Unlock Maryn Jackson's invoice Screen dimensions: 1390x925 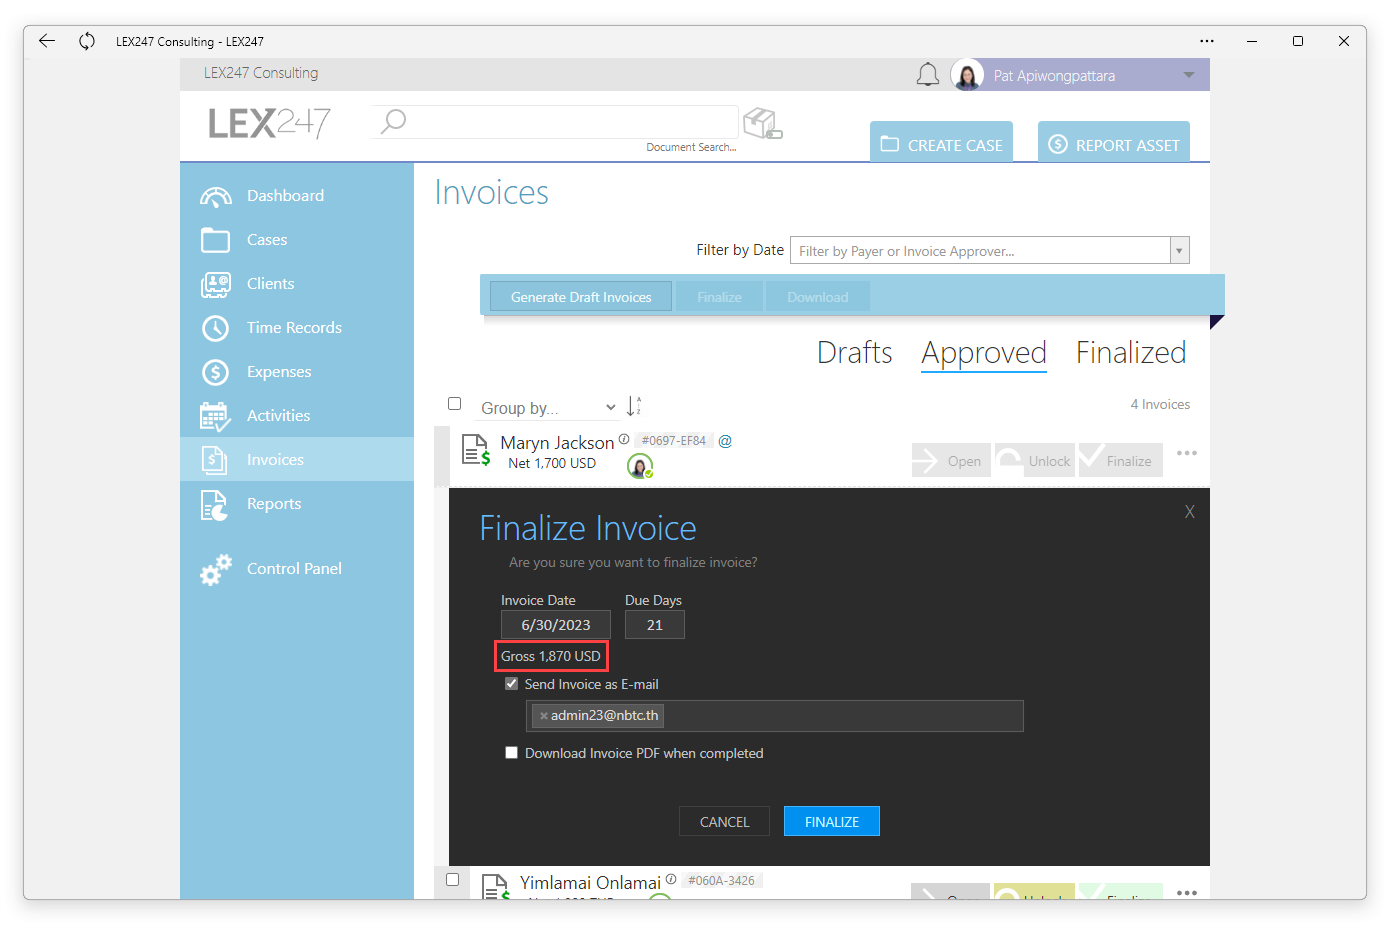click(1035, 460)
